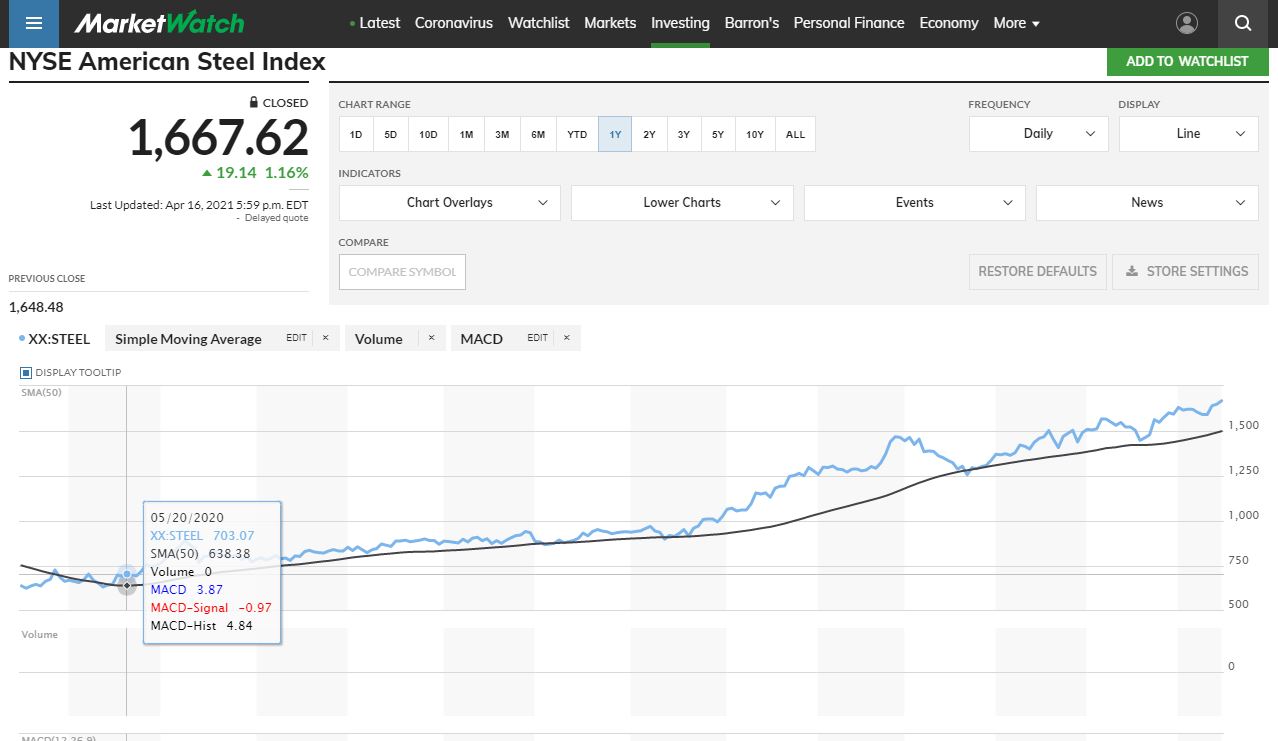Edit the Simple Moving Average settings
1278x741 pixels.
296,338
